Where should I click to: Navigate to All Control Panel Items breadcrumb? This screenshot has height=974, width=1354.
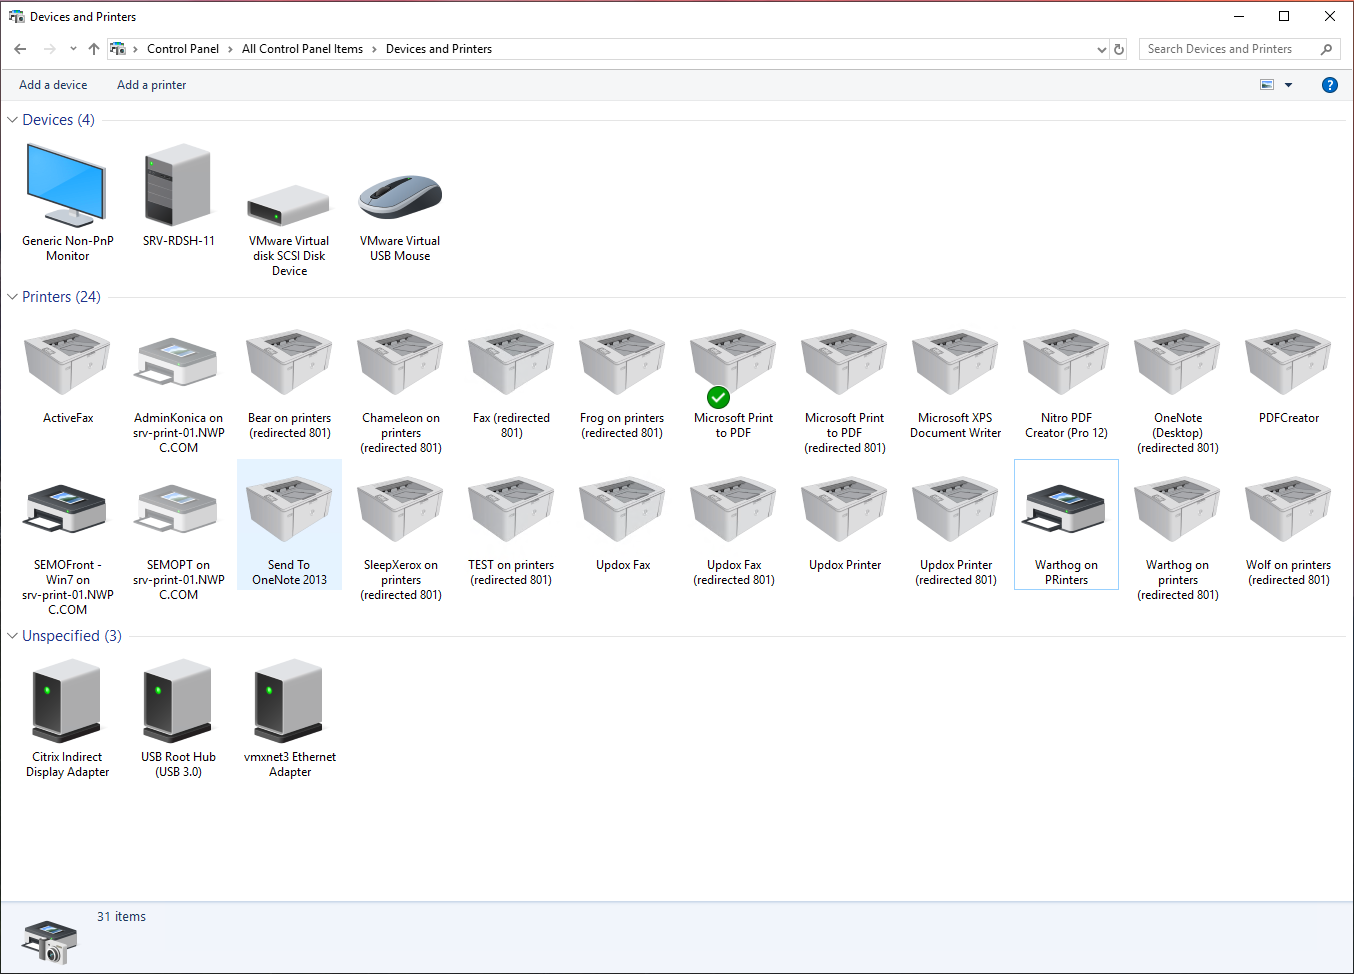click(x=302, y=49)
